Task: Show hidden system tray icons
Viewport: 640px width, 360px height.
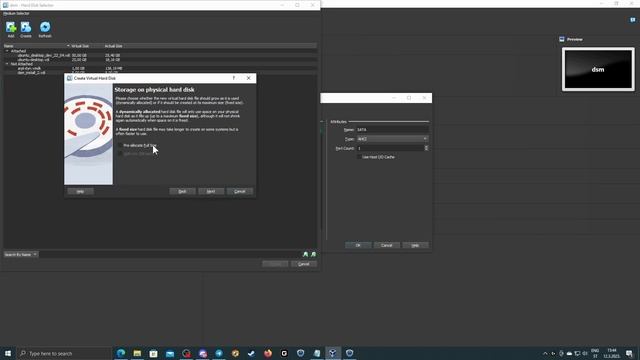Action: pyautogui.click(x=545, y=353)
